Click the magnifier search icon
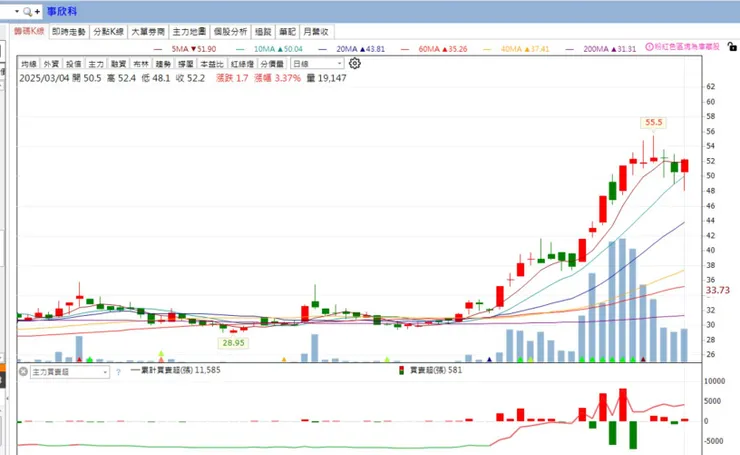The height and width of the screenshot is (455, 740). point(28,11)
